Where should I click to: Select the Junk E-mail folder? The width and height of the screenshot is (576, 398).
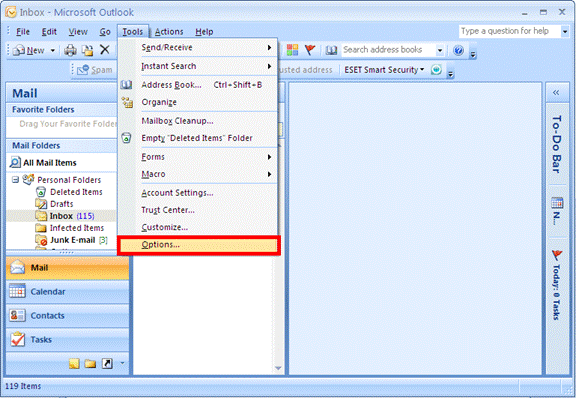(x=72, y=240)
